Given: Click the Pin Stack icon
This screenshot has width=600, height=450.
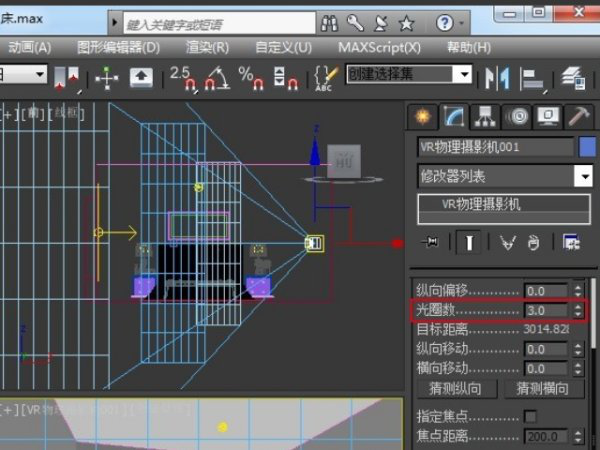Looking at the screenshot, I should pyautogui.click(x=431, y=242).
